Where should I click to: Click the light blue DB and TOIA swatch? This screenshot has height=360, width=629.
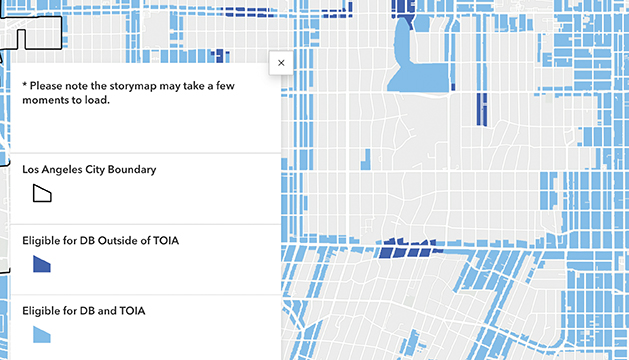click(42, 334)
